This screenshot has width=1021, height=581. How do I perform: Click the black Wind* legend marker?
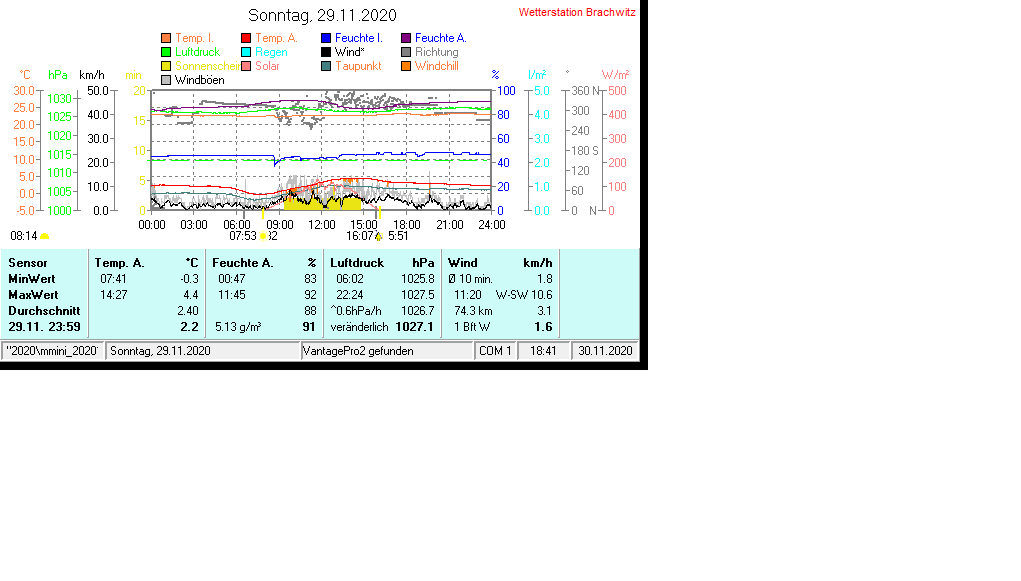tap(326, 52)
